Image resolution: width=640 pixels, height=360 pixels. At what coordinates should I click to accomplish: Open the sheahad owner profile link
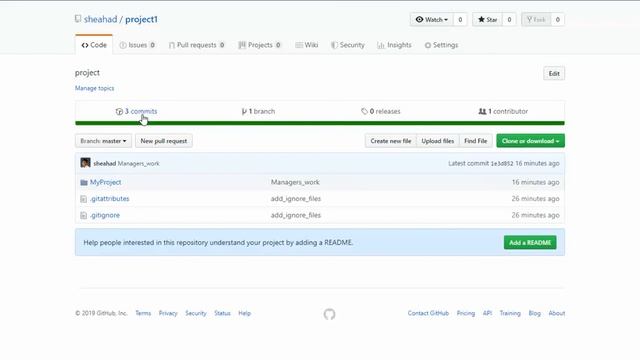[x=100, y=19]
